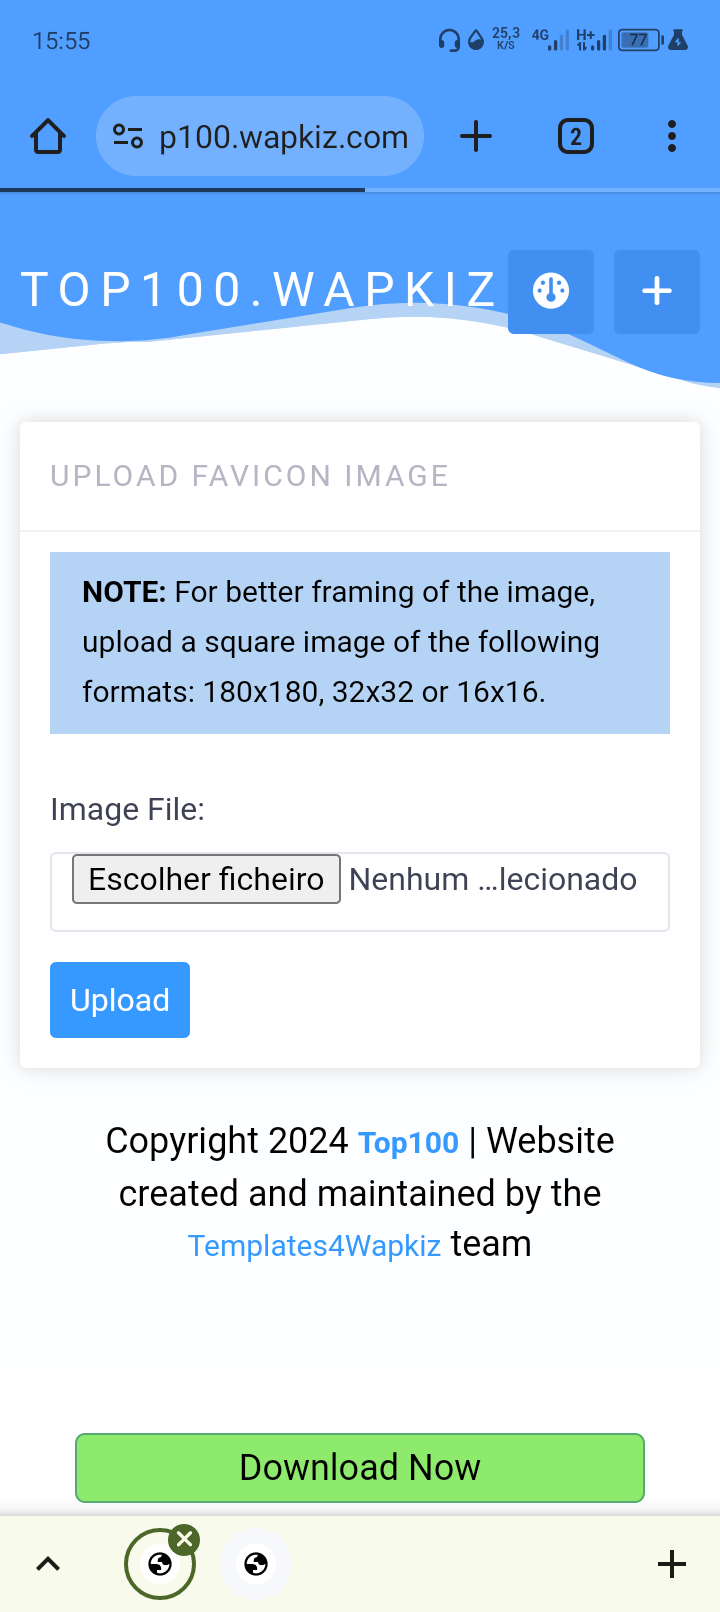720x1612 pixels.
Task: Open a new tab with plus icon
Action: (x=476, y=136)
